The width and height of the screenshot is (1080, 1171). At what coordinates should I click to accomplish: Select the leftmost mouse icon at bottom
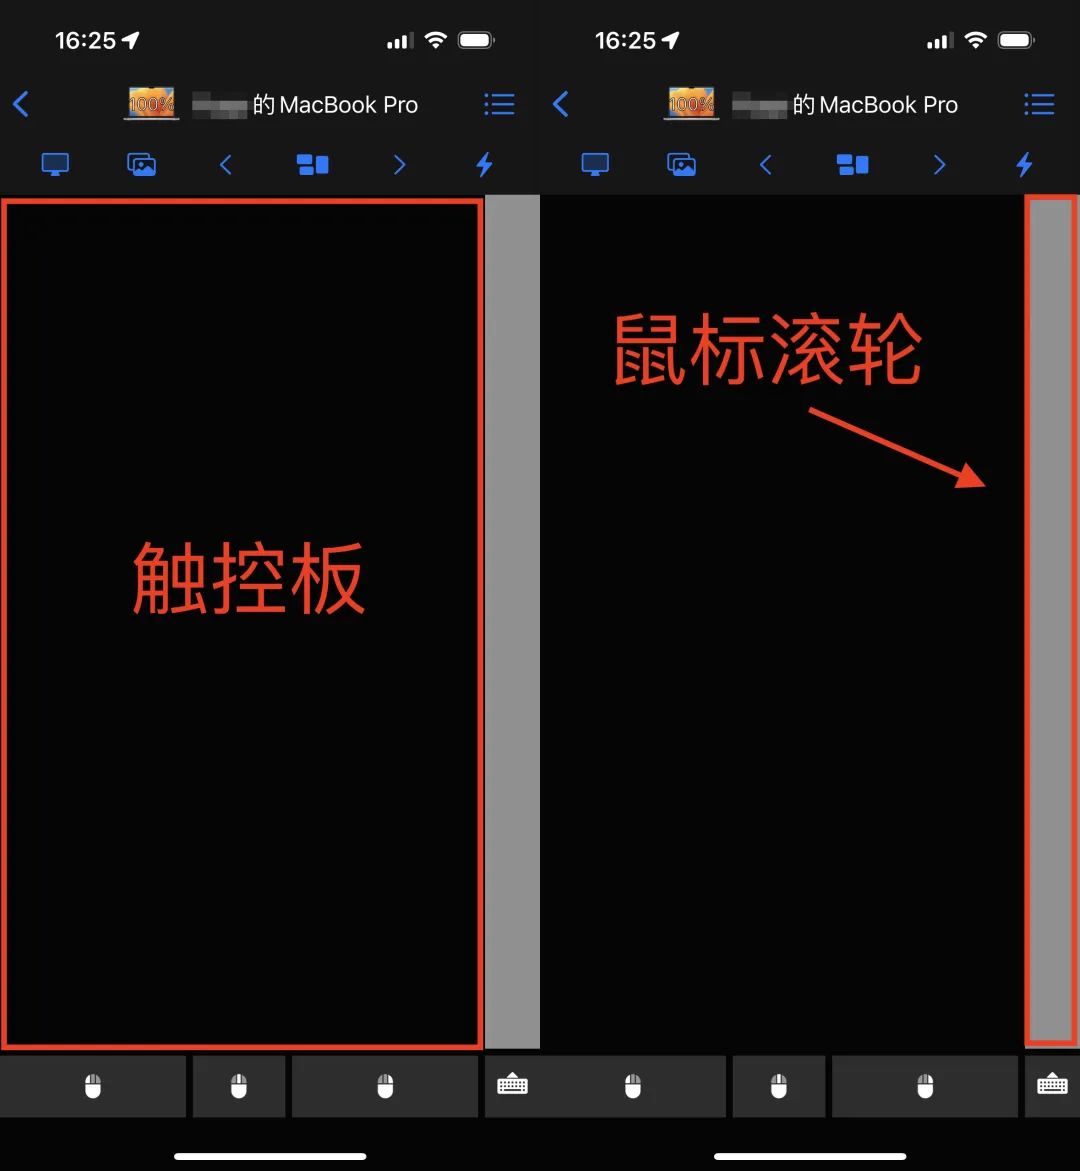pos(92,1083)
